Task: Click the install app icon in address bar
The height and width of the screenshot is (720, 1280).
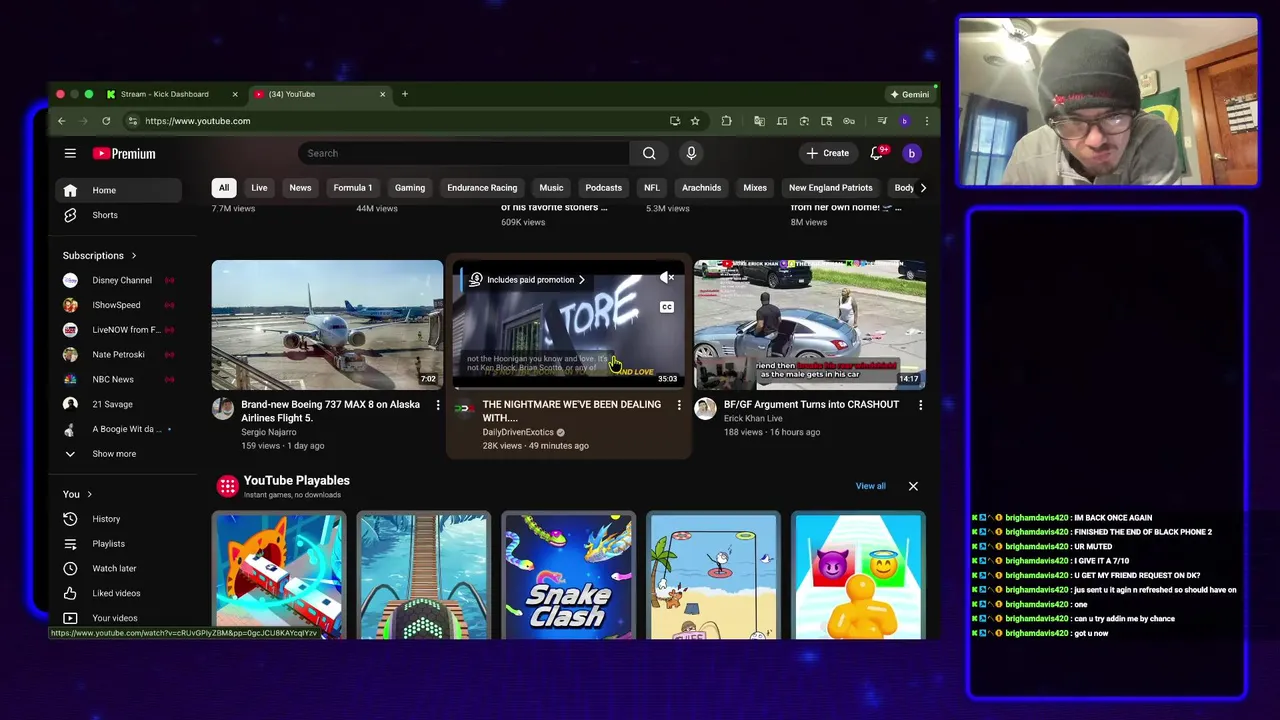Action: 675,121
